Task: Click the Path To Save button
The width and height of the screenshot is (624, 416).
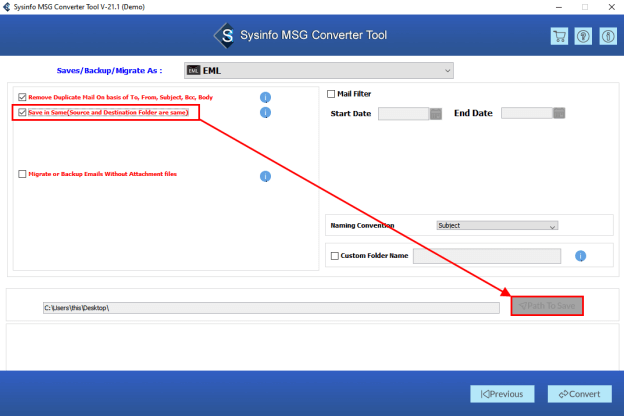Action: 547,306
